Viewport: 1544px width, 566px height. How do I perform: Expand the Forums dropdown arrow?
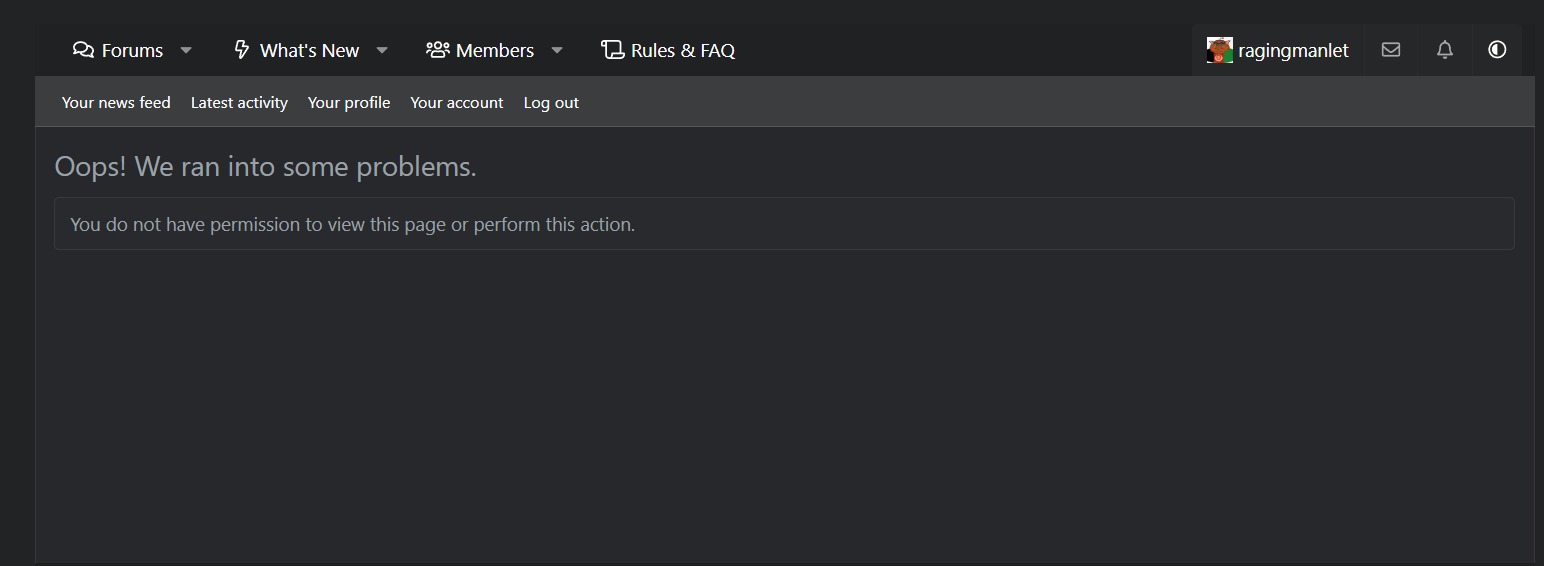[186, 50]
